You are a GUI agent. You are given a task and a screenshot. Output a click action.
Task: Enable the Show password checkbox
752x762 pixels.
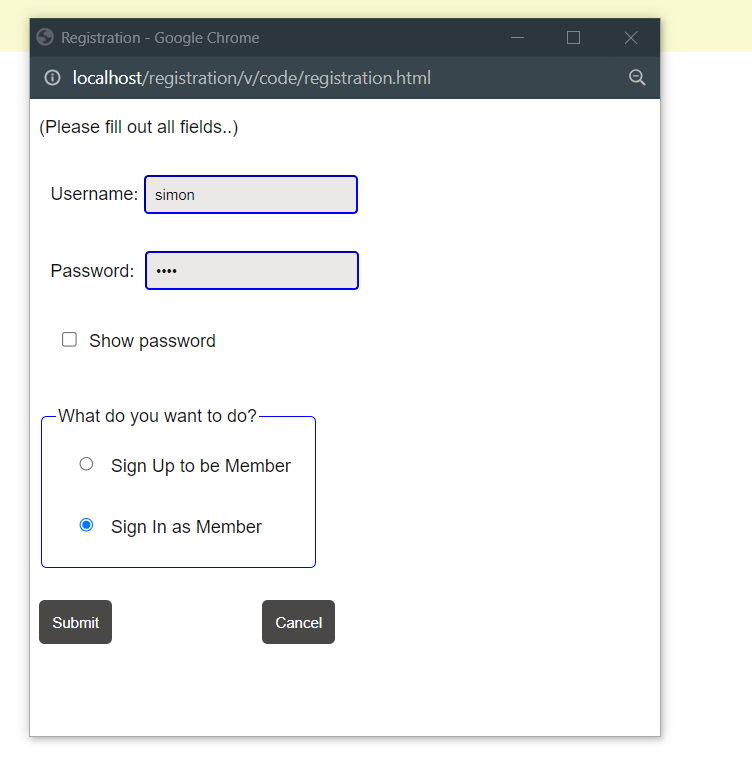tap(69, 340)
